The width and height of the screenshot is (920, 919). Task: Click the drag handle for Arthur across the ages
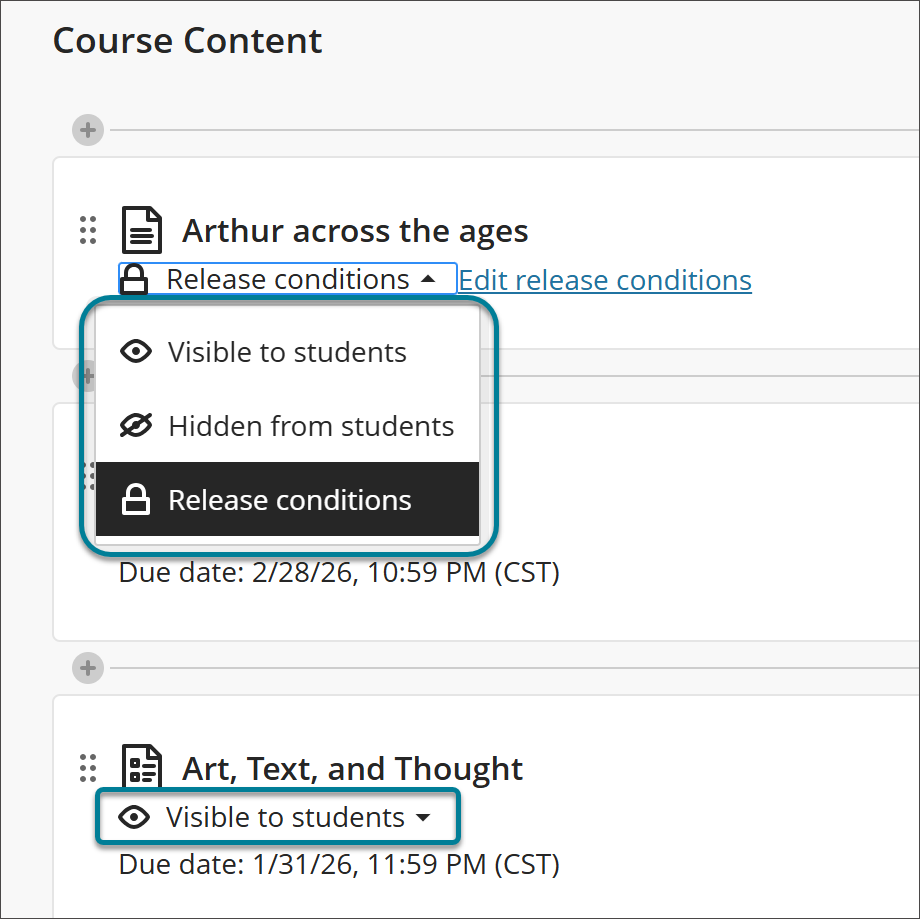point(87,229)
